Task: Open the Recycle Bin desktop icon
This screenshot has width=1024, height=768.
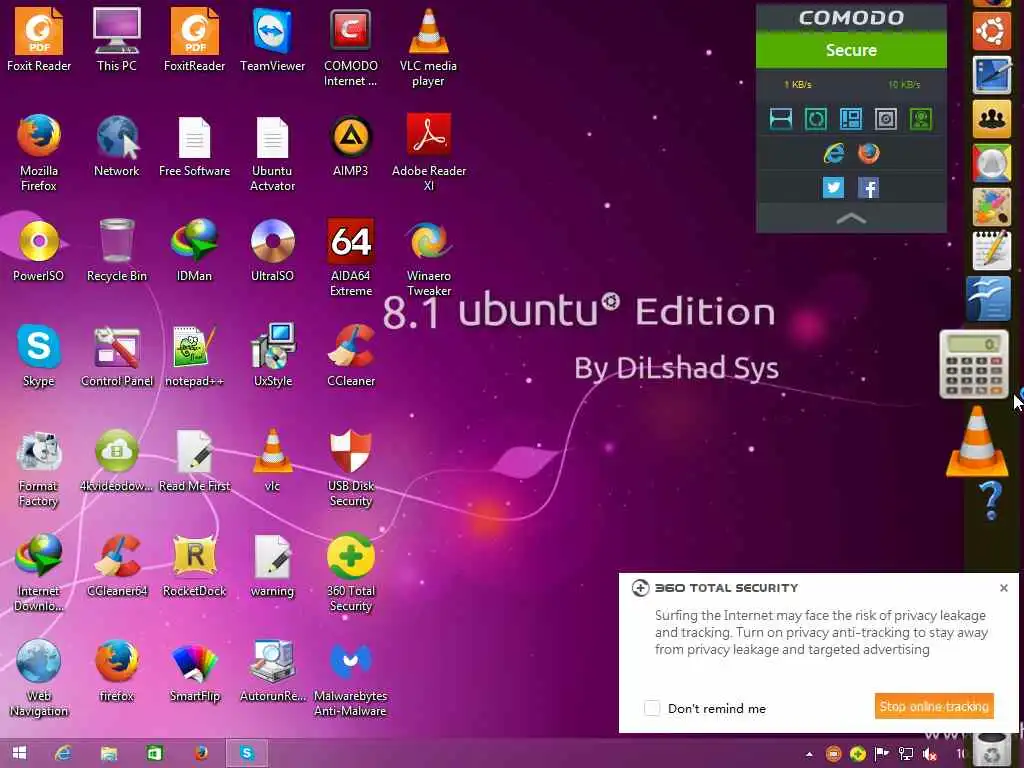Action: pos(116,249)
